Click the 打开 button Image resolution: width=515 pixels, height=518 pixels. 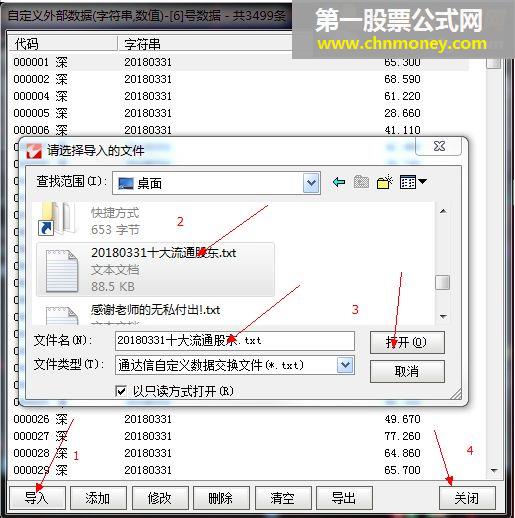coord(407,342)
